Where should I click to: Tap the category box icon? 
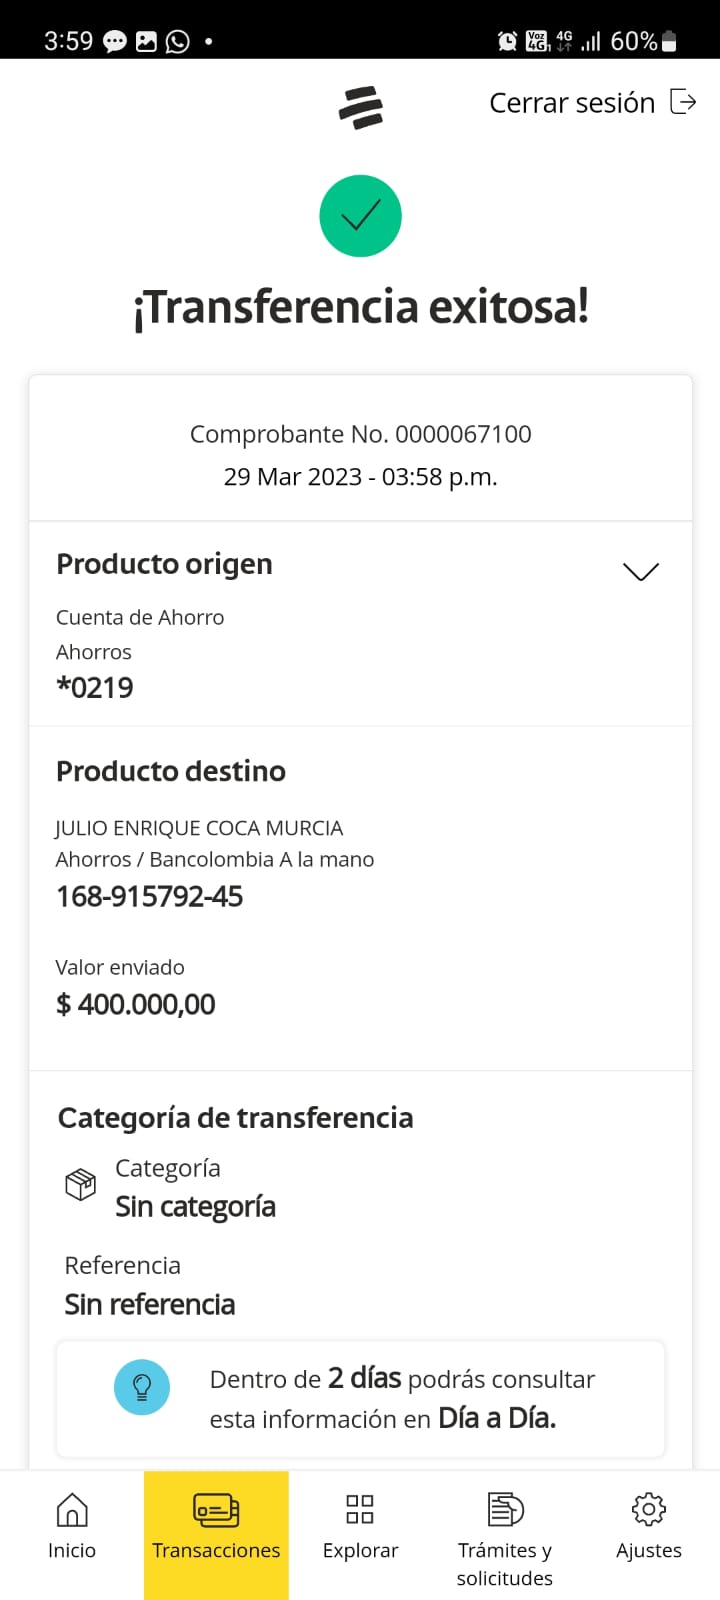coord(80,1185)
